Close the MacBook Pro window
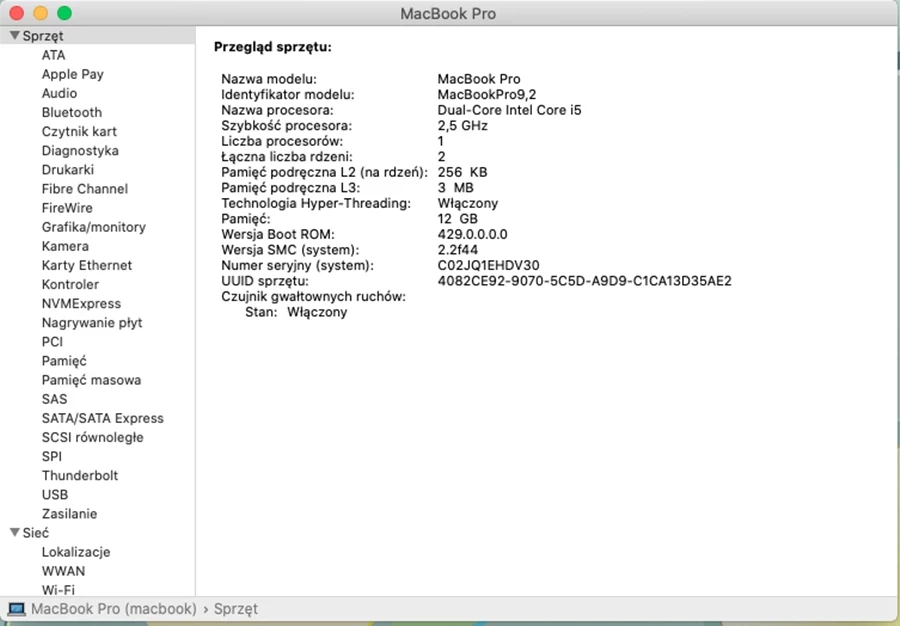 pyautogui.click(x=17, y=13)
